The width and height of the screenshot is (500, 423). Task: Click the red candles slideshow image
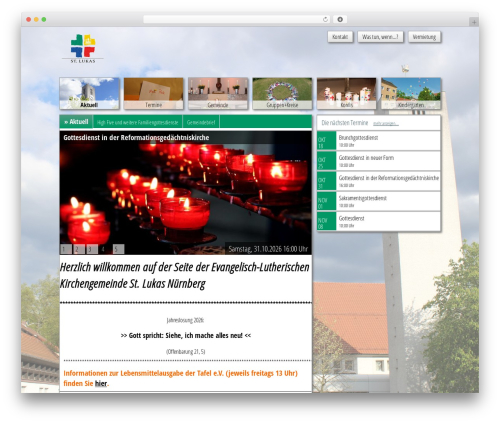(x=186, y=193)
